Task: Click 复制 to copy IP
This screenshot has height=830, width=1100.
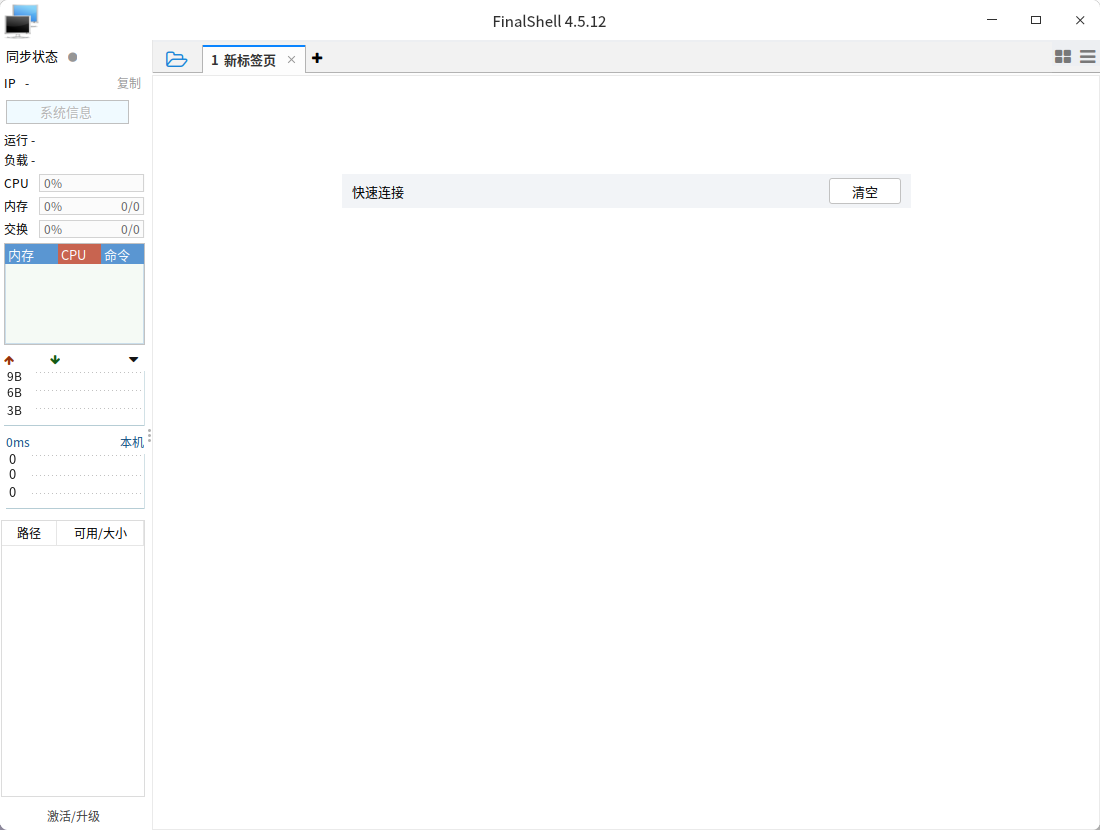Action: pos(128,83)
